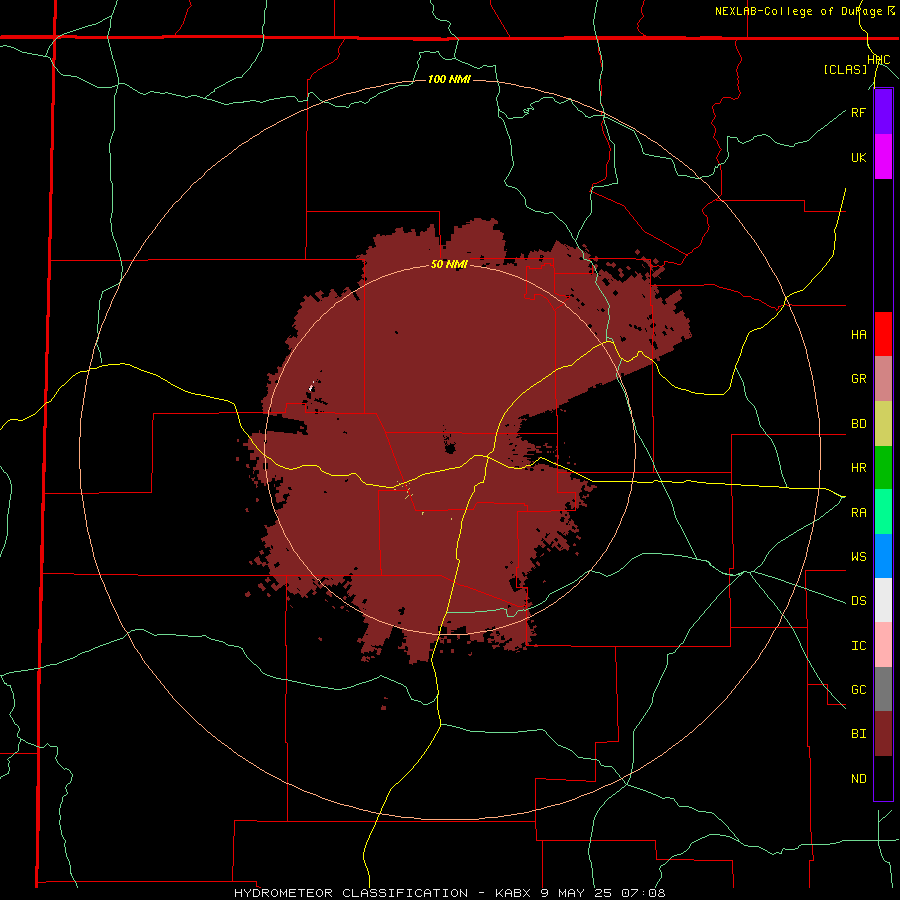Click the UK legend label

858,158
